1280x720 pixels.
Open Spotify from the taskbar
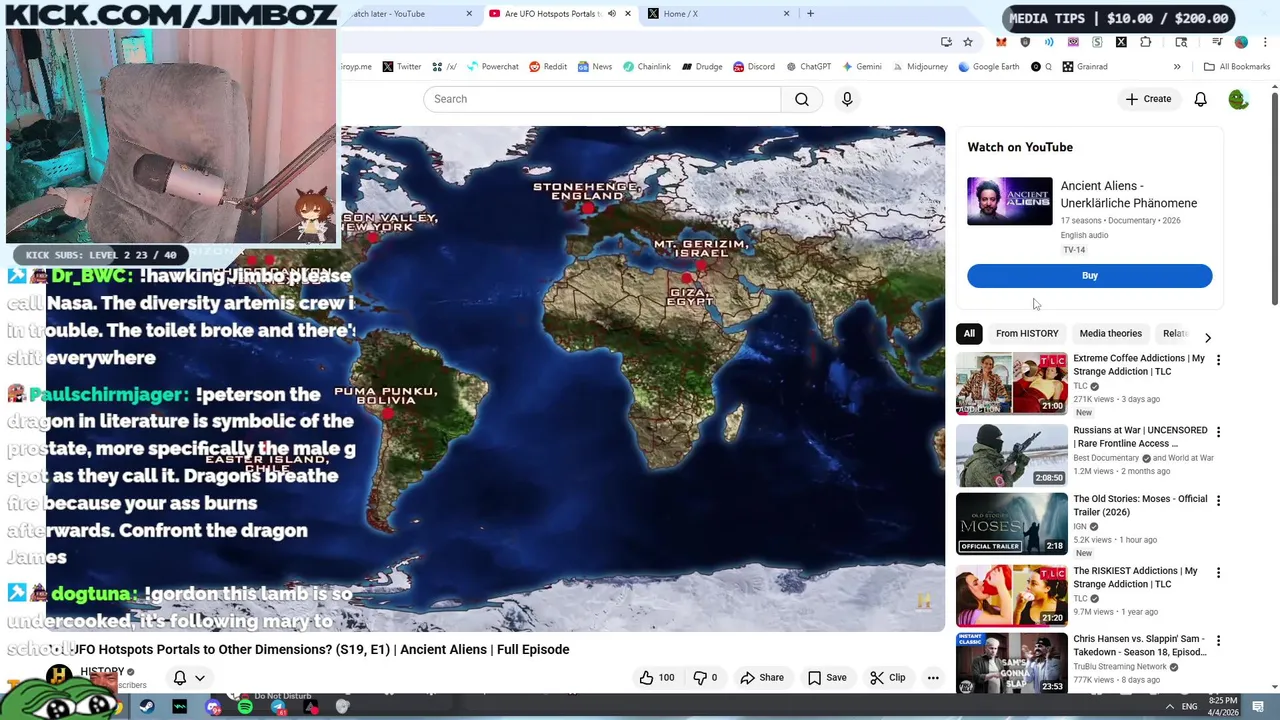coord(245,707)
